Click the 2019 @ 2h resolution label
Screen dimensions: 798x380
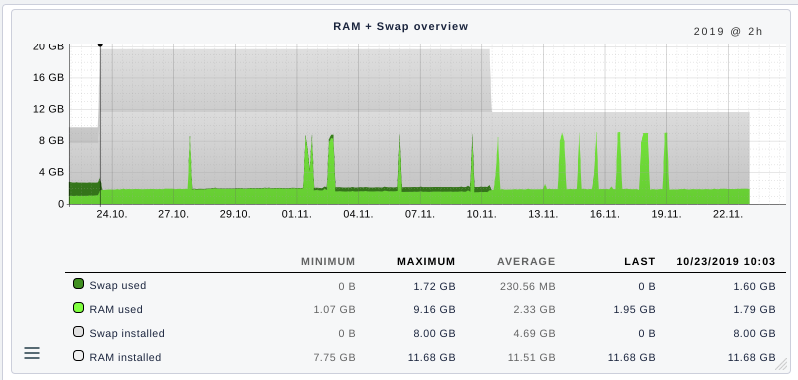(x=728, y=32)
